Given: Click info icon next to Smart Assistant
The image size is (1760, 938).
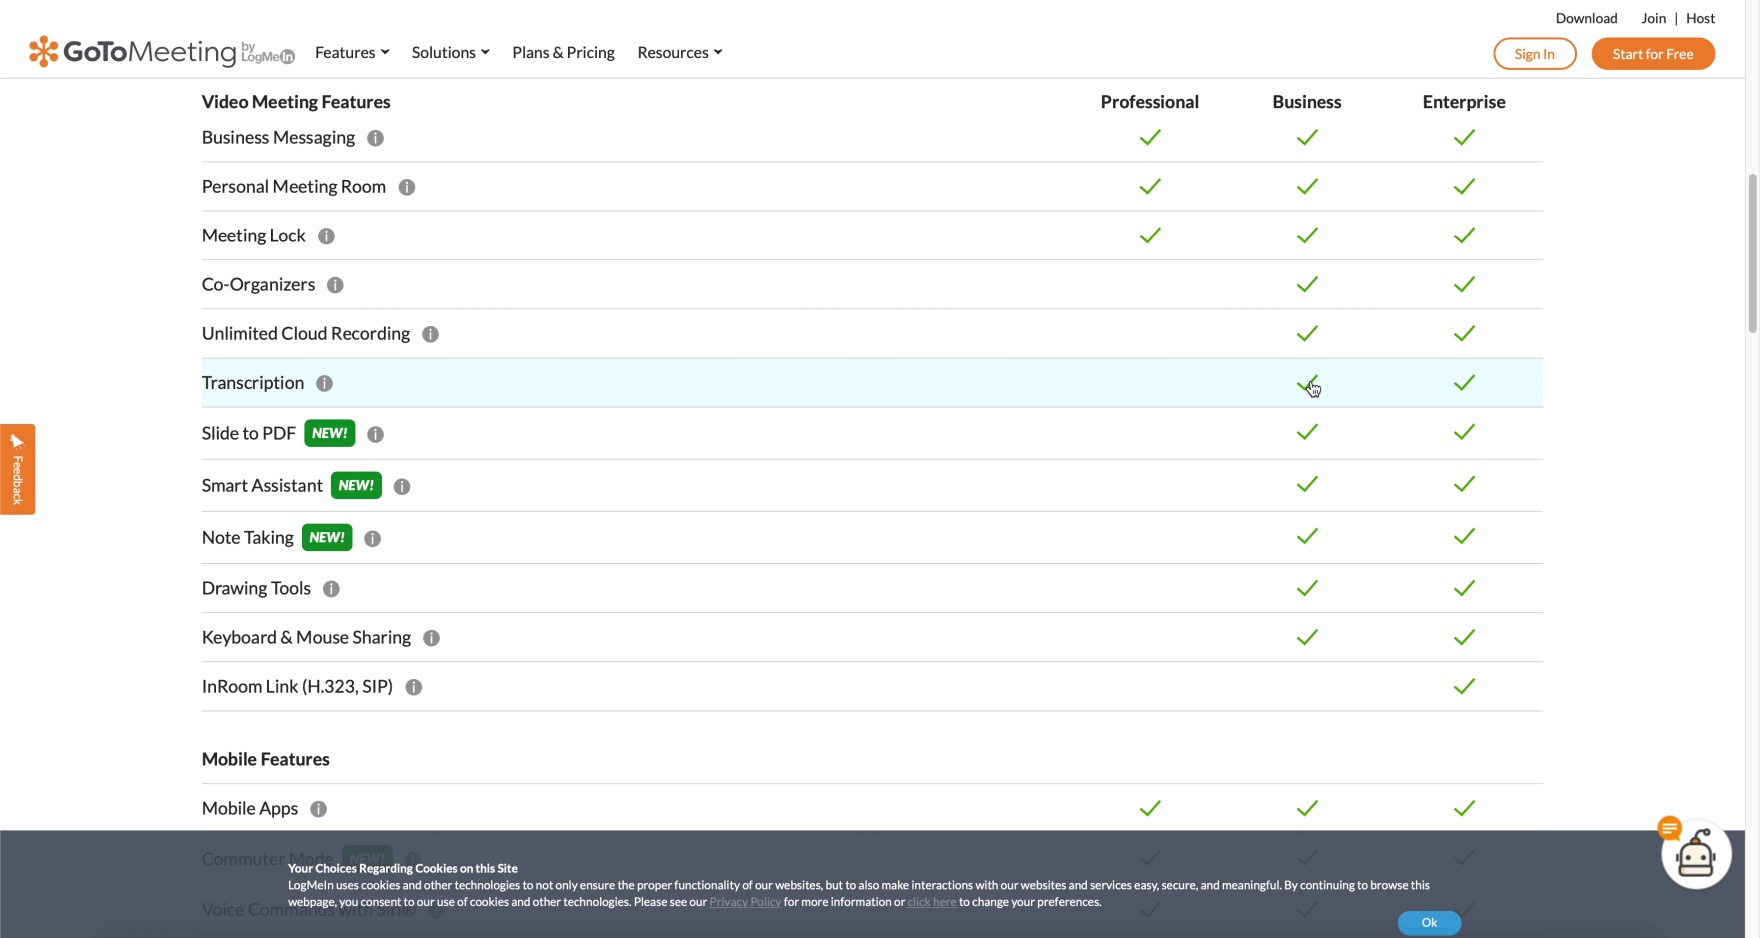Looking at the screenshot, I should pos(402,486).
